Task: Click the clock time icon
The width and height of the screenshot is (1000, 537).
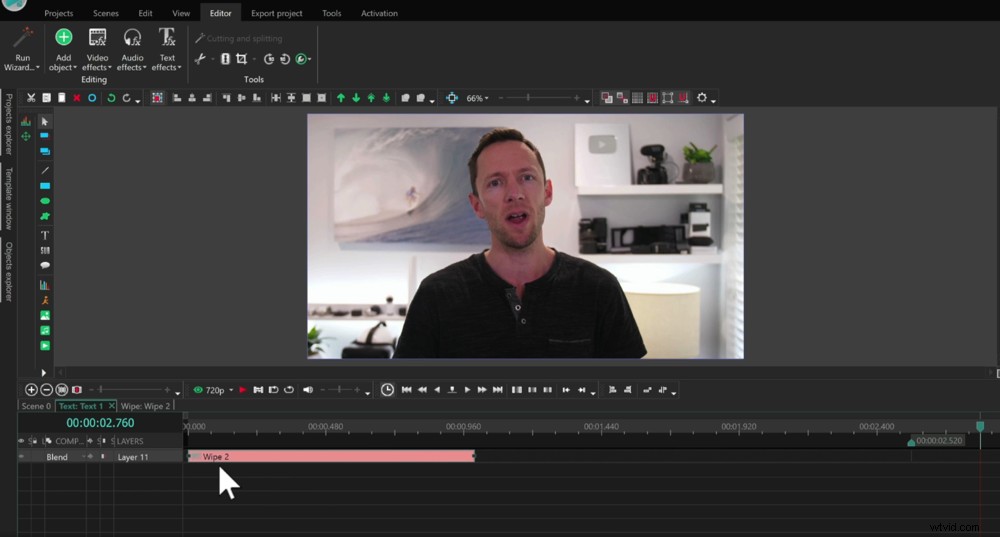Action: (x=387, y=390)
